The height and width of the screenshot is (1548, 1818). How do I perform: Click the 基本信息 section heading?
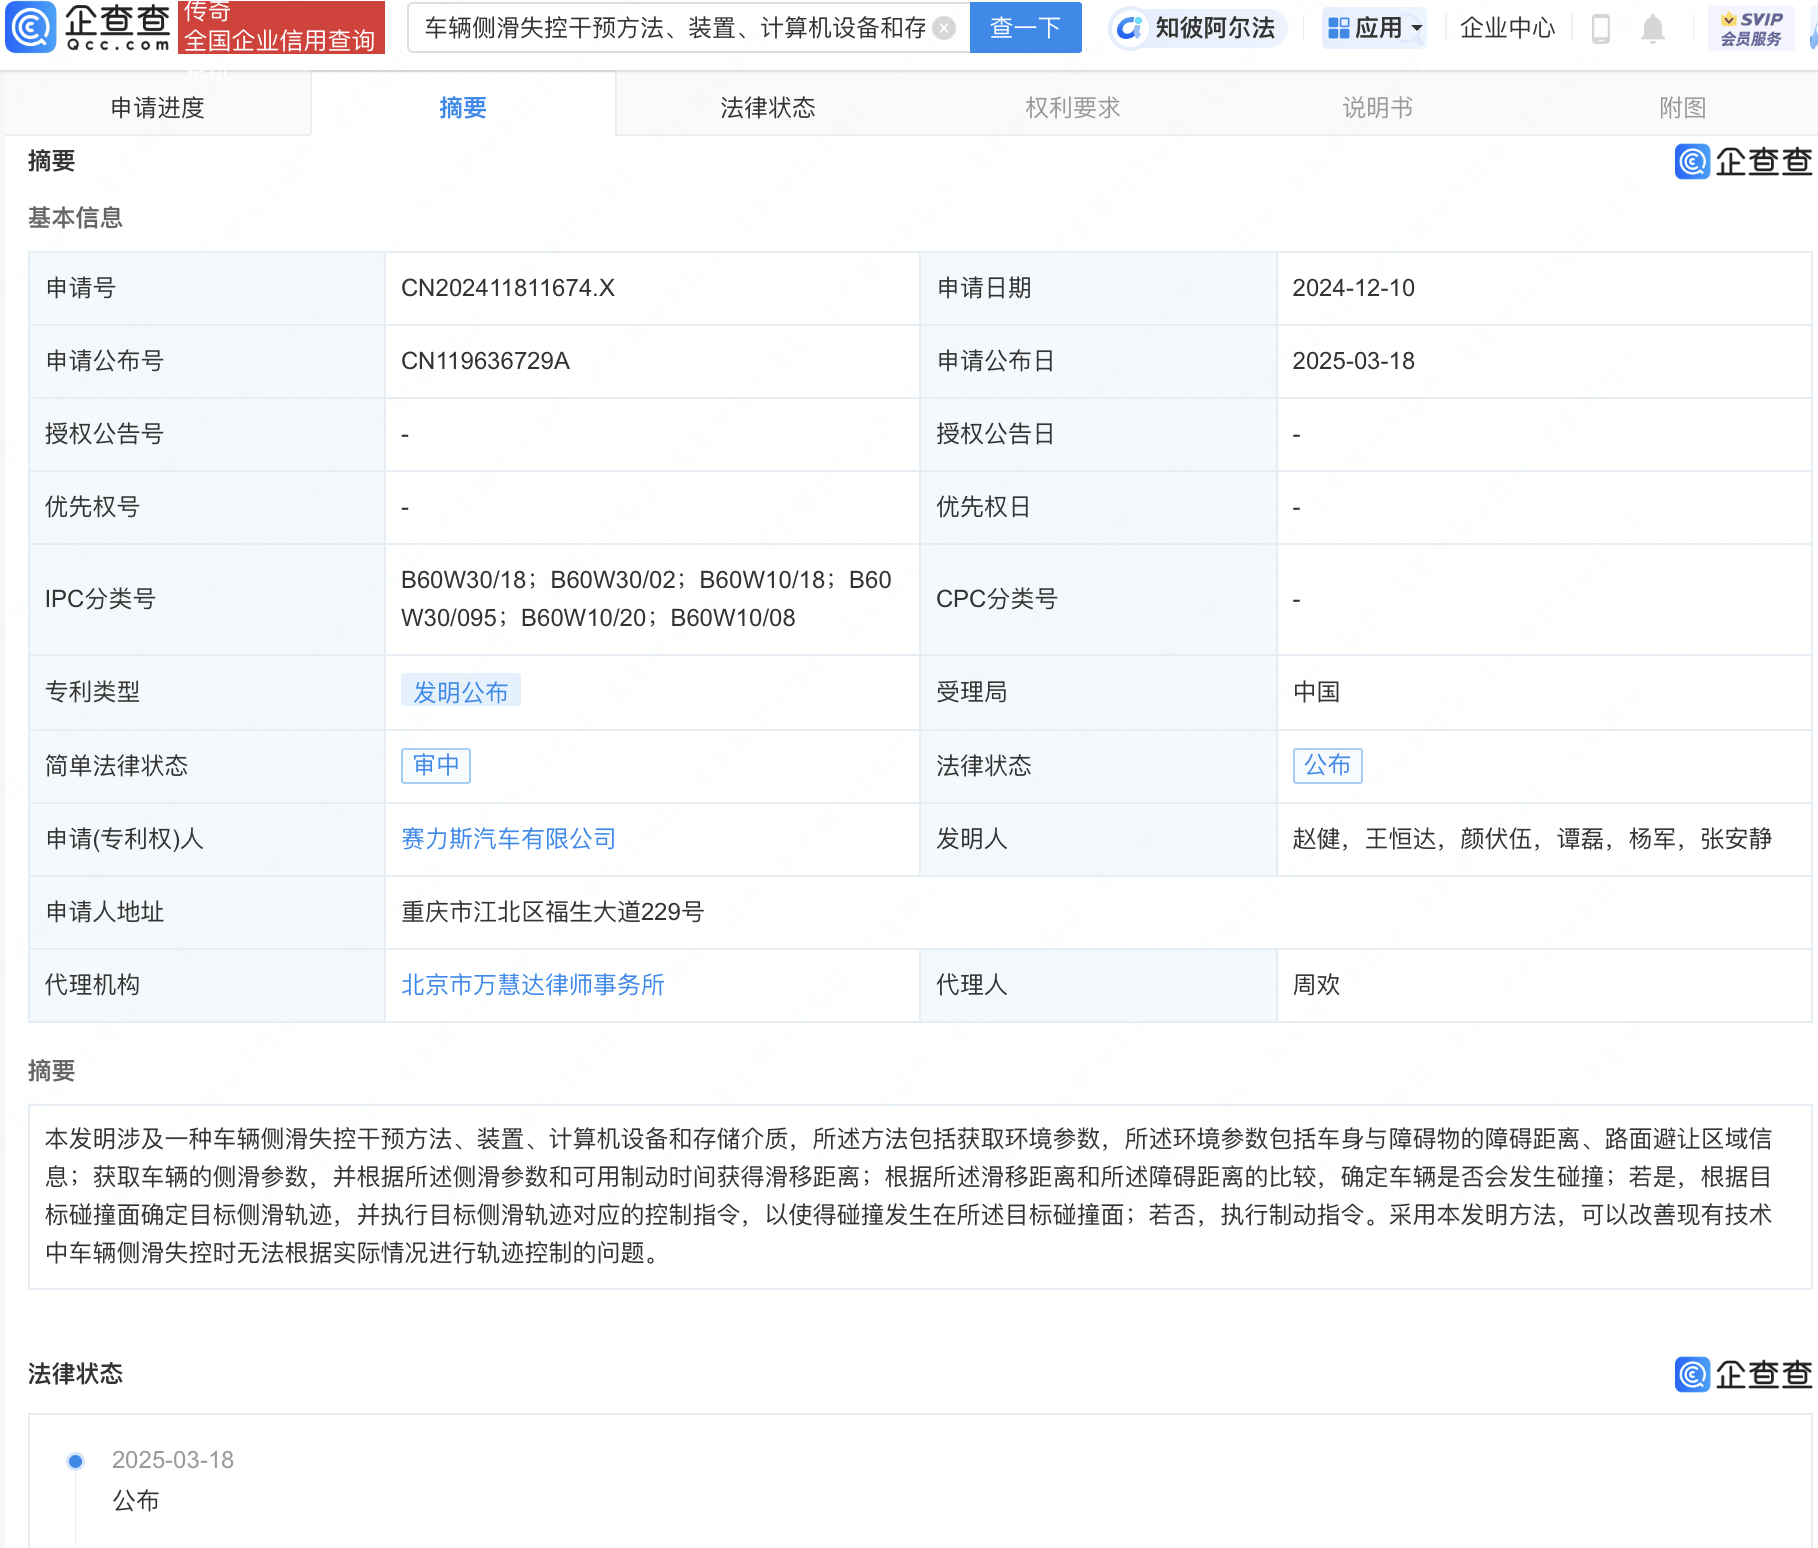75,218
